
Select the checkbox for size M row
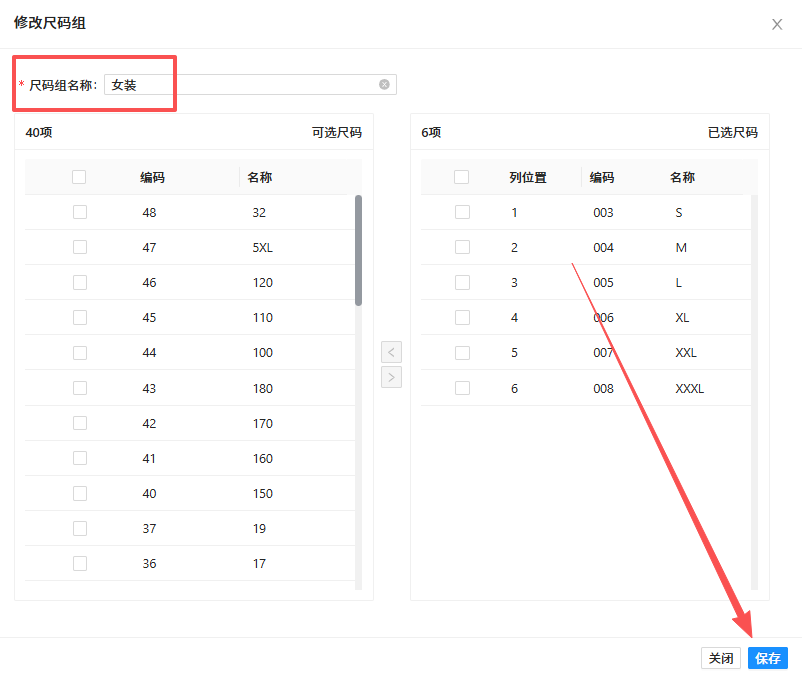pos(462,247)
